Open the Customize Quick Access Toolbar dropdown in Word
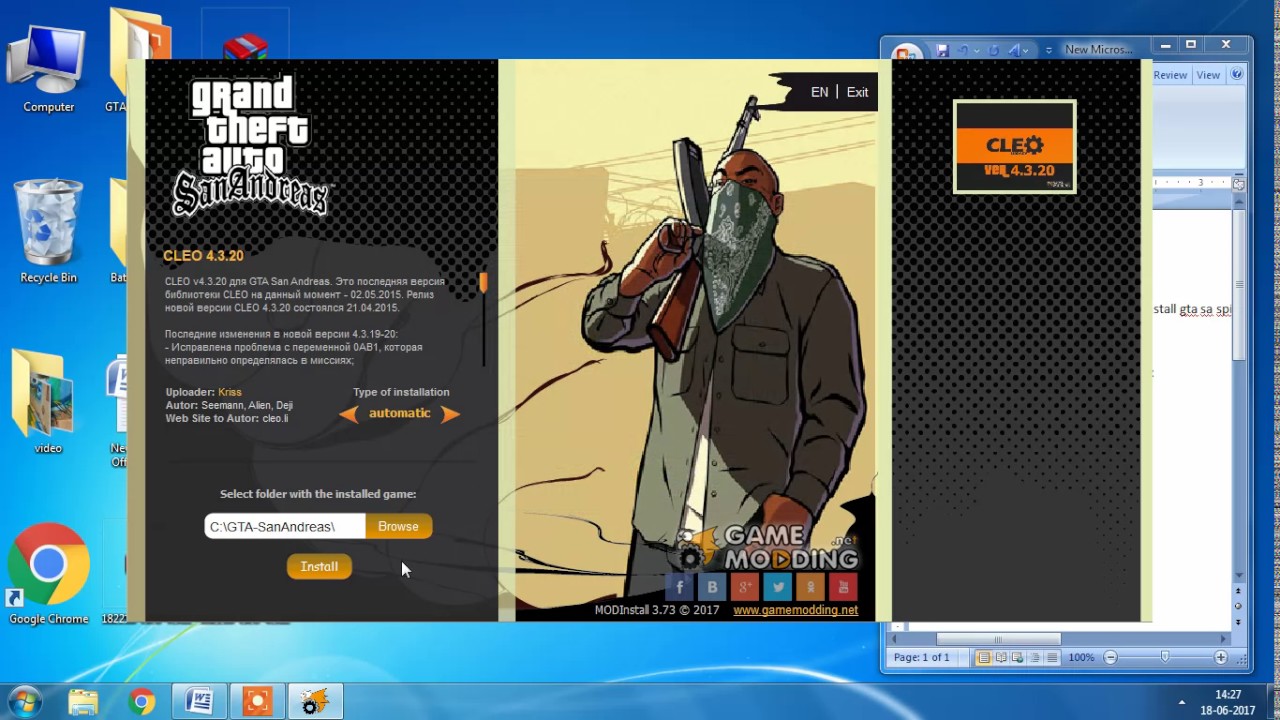 [1048, 50]
